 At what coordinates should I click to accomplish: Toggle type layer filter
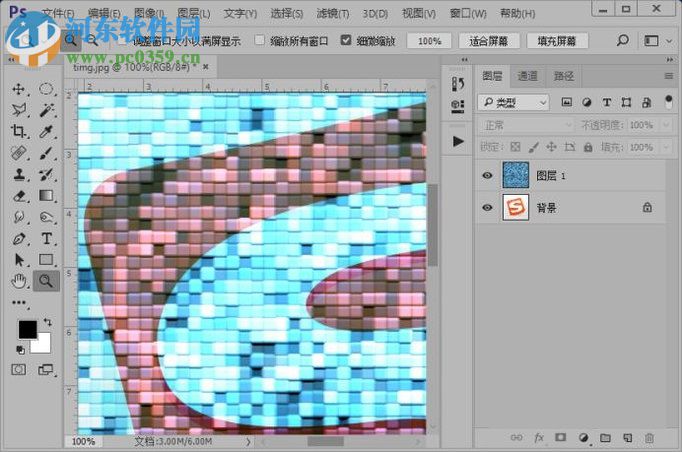click(606, 102)
